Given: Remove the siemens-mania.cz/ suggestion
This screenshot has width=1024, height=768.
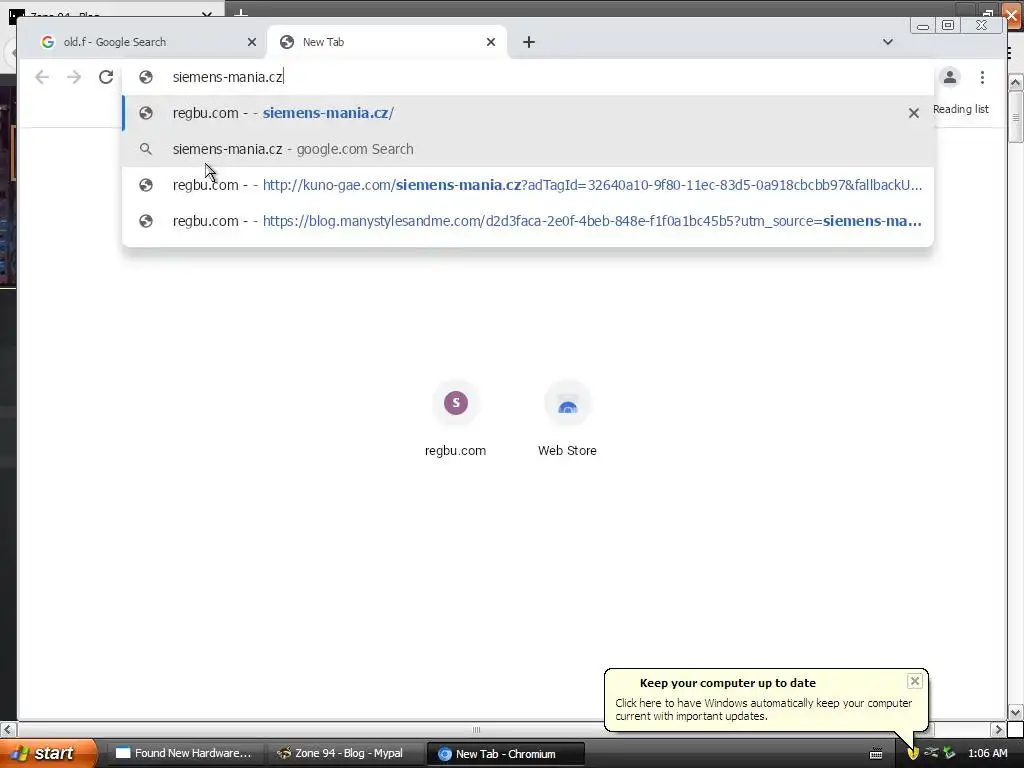Looking at the screenshot, I should click(x=914, y=113).
